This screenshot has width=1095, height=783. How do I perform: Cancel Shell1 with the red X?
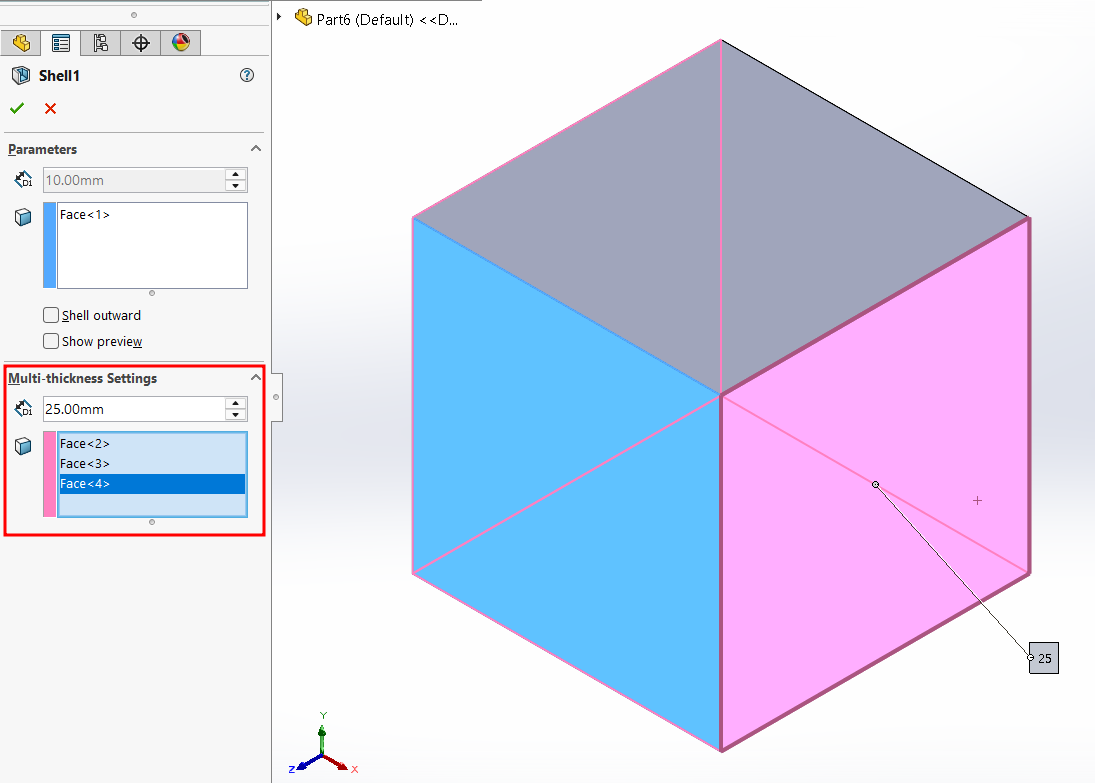click(x=50, y=108)
